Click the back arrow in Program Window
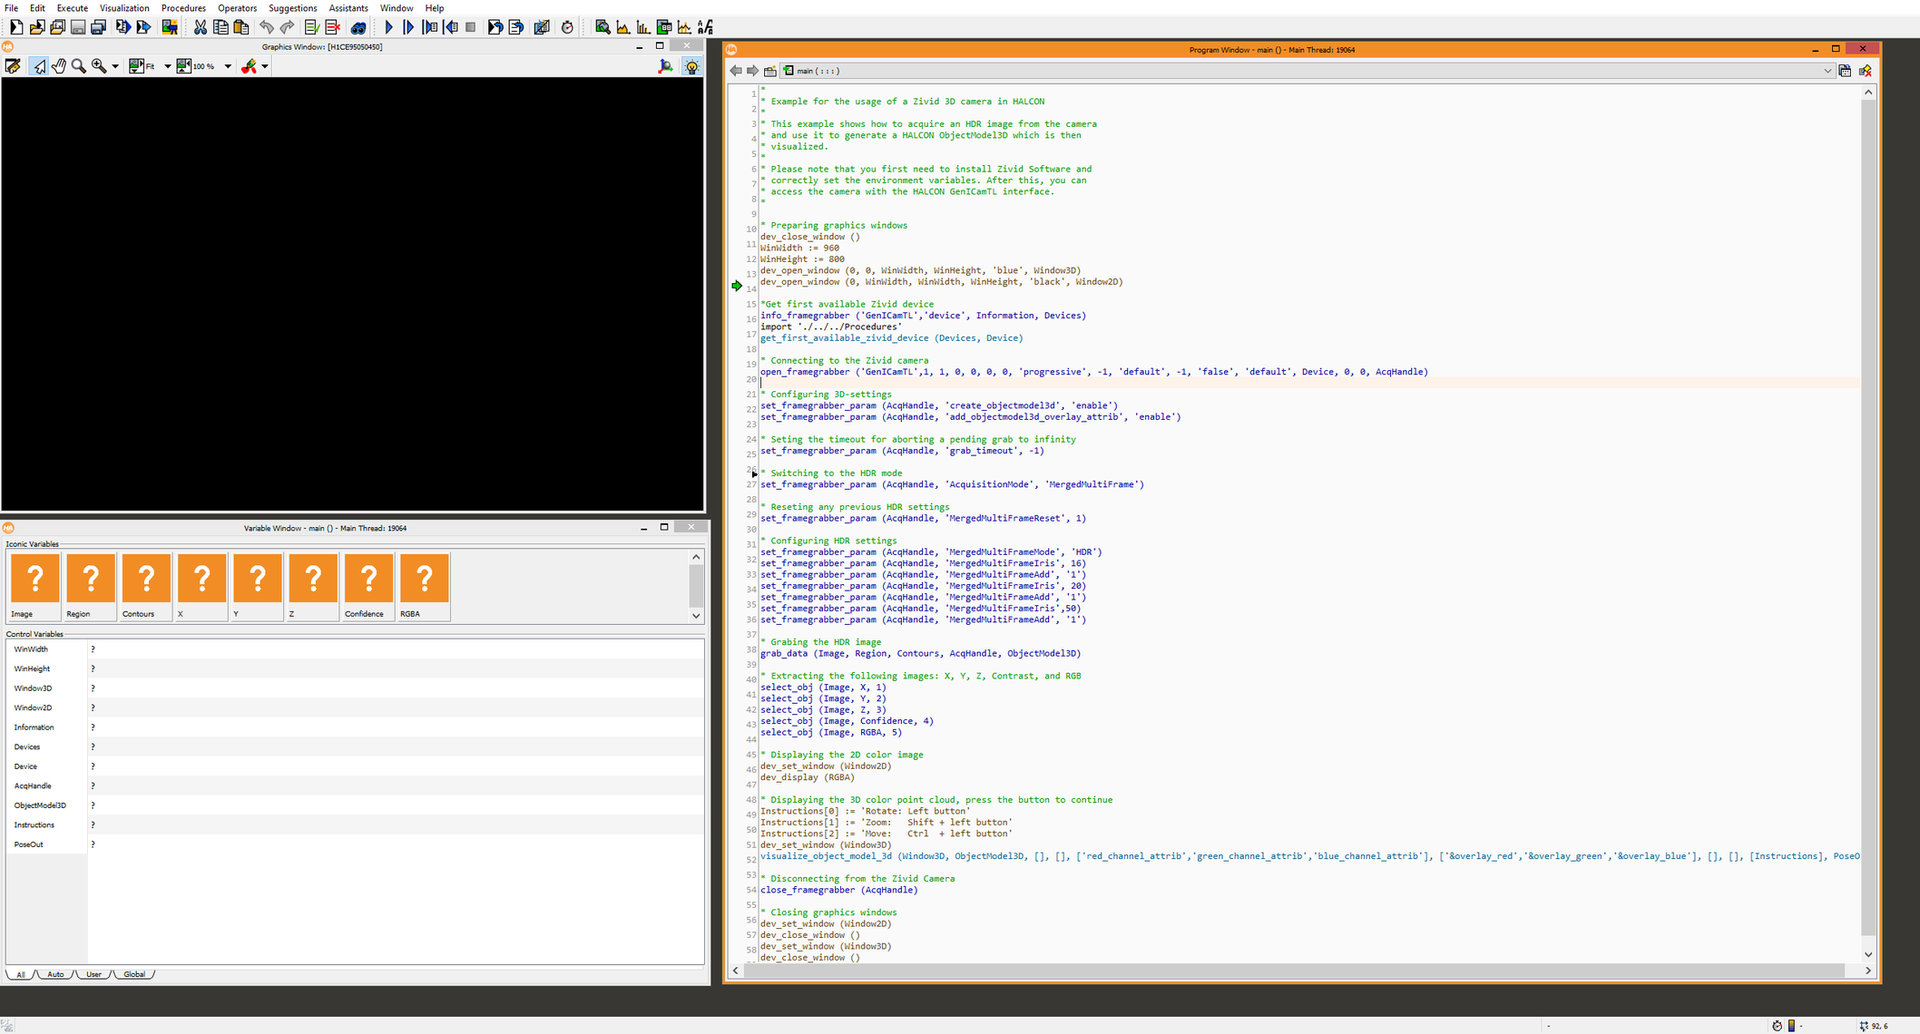This screenshot has height=1034, width=1920. pos(736,71)
